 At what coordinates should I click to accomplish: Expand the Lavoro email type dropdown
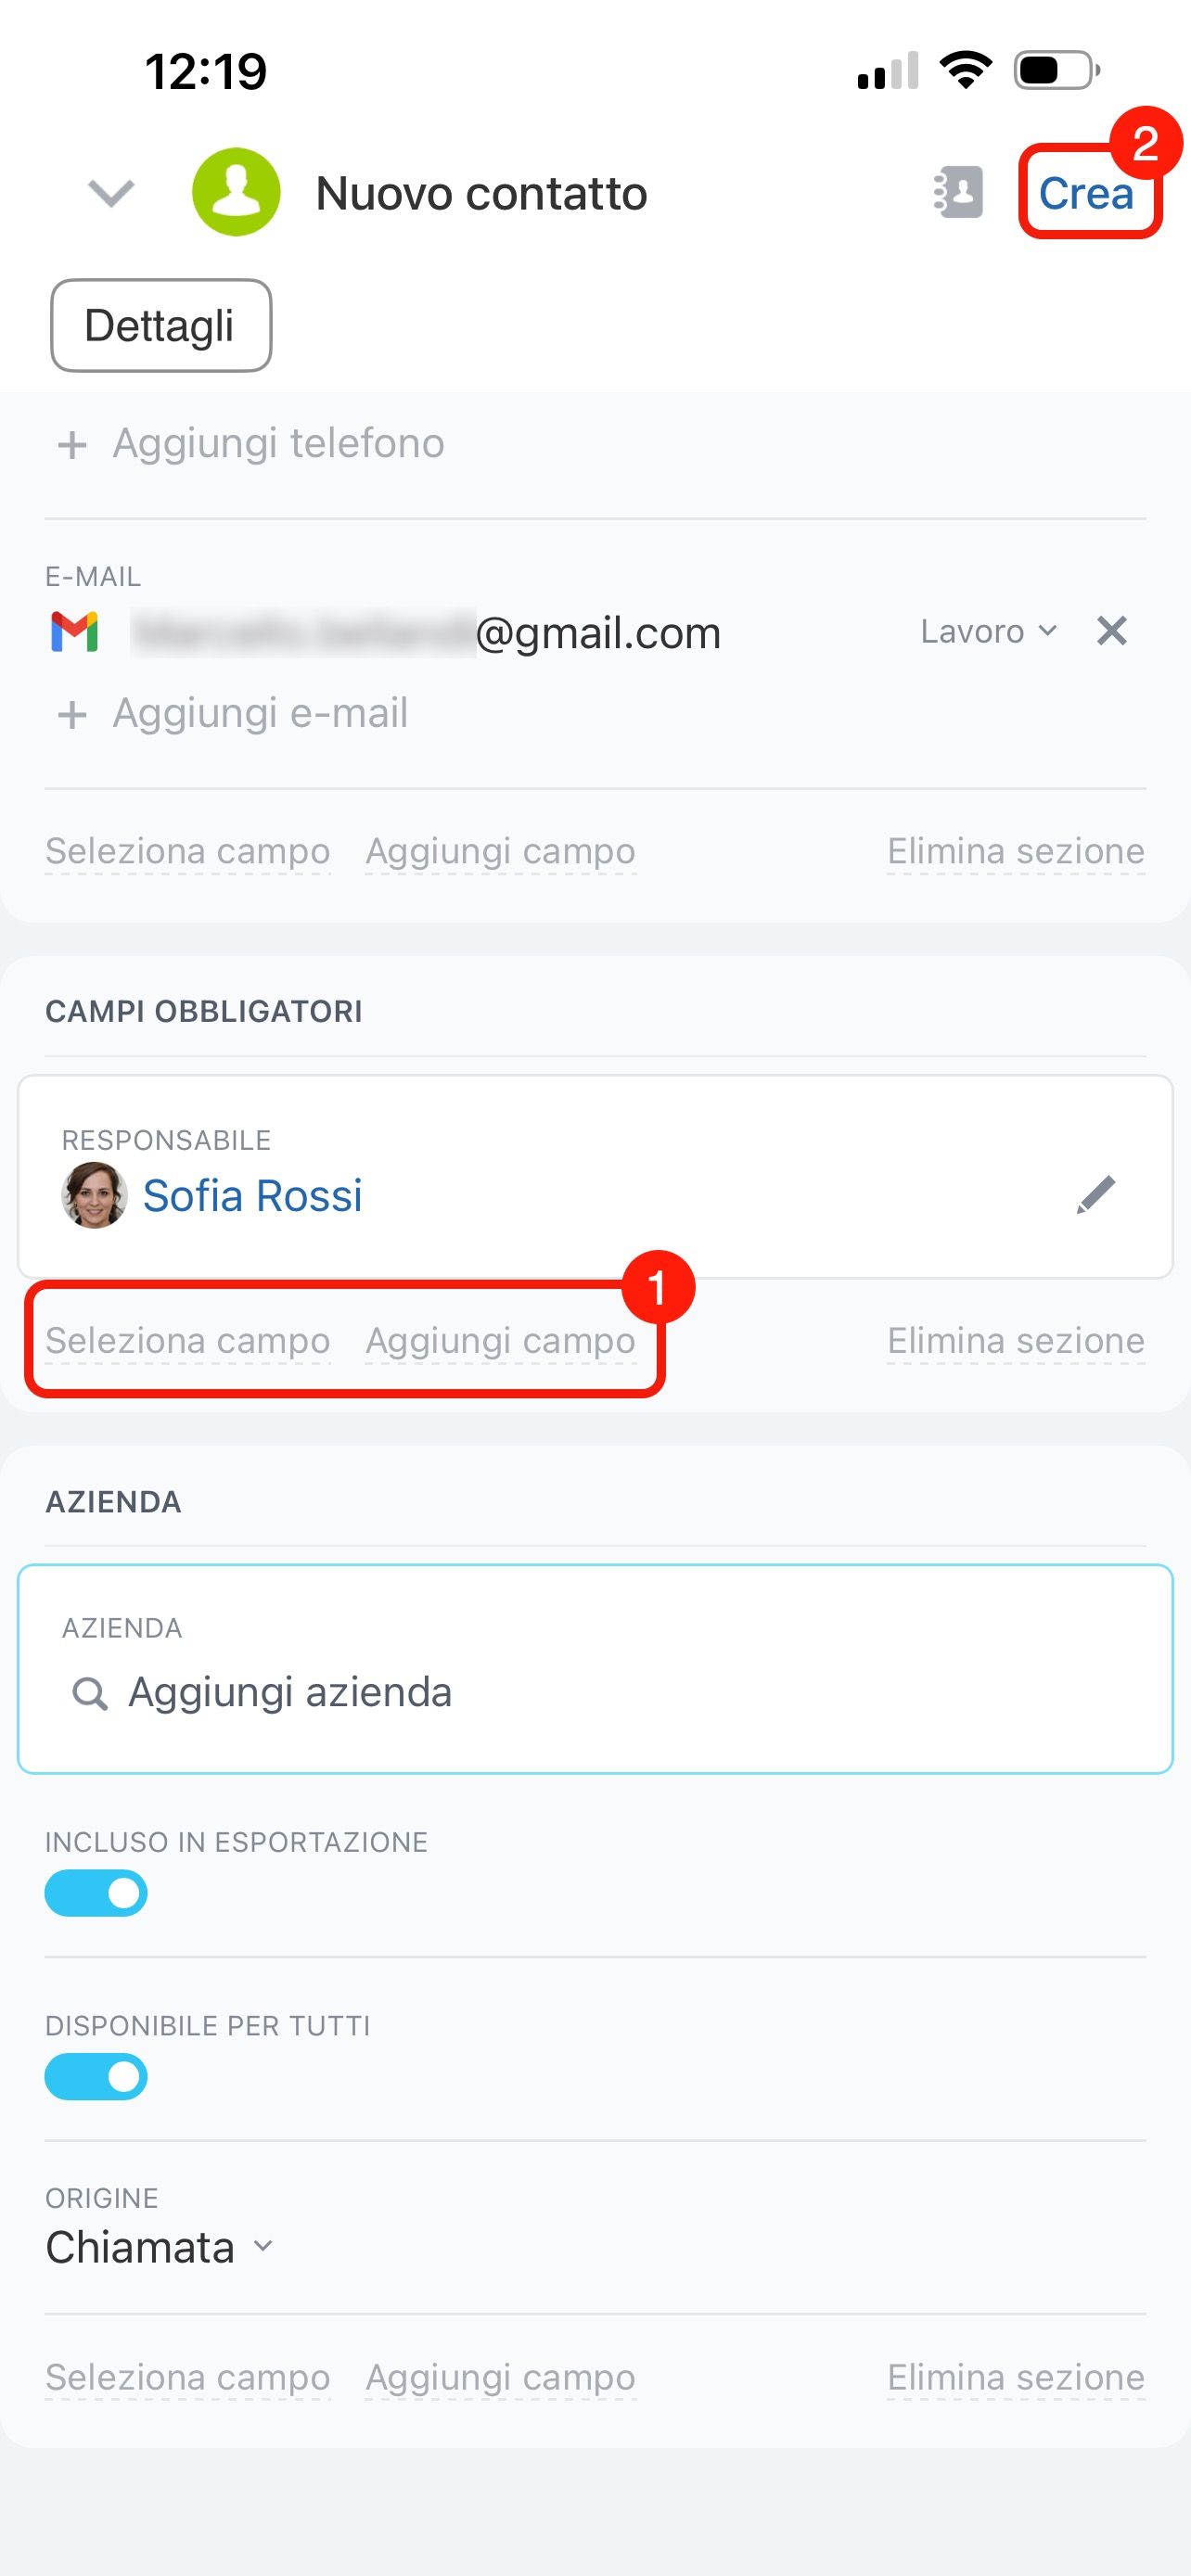988,631
